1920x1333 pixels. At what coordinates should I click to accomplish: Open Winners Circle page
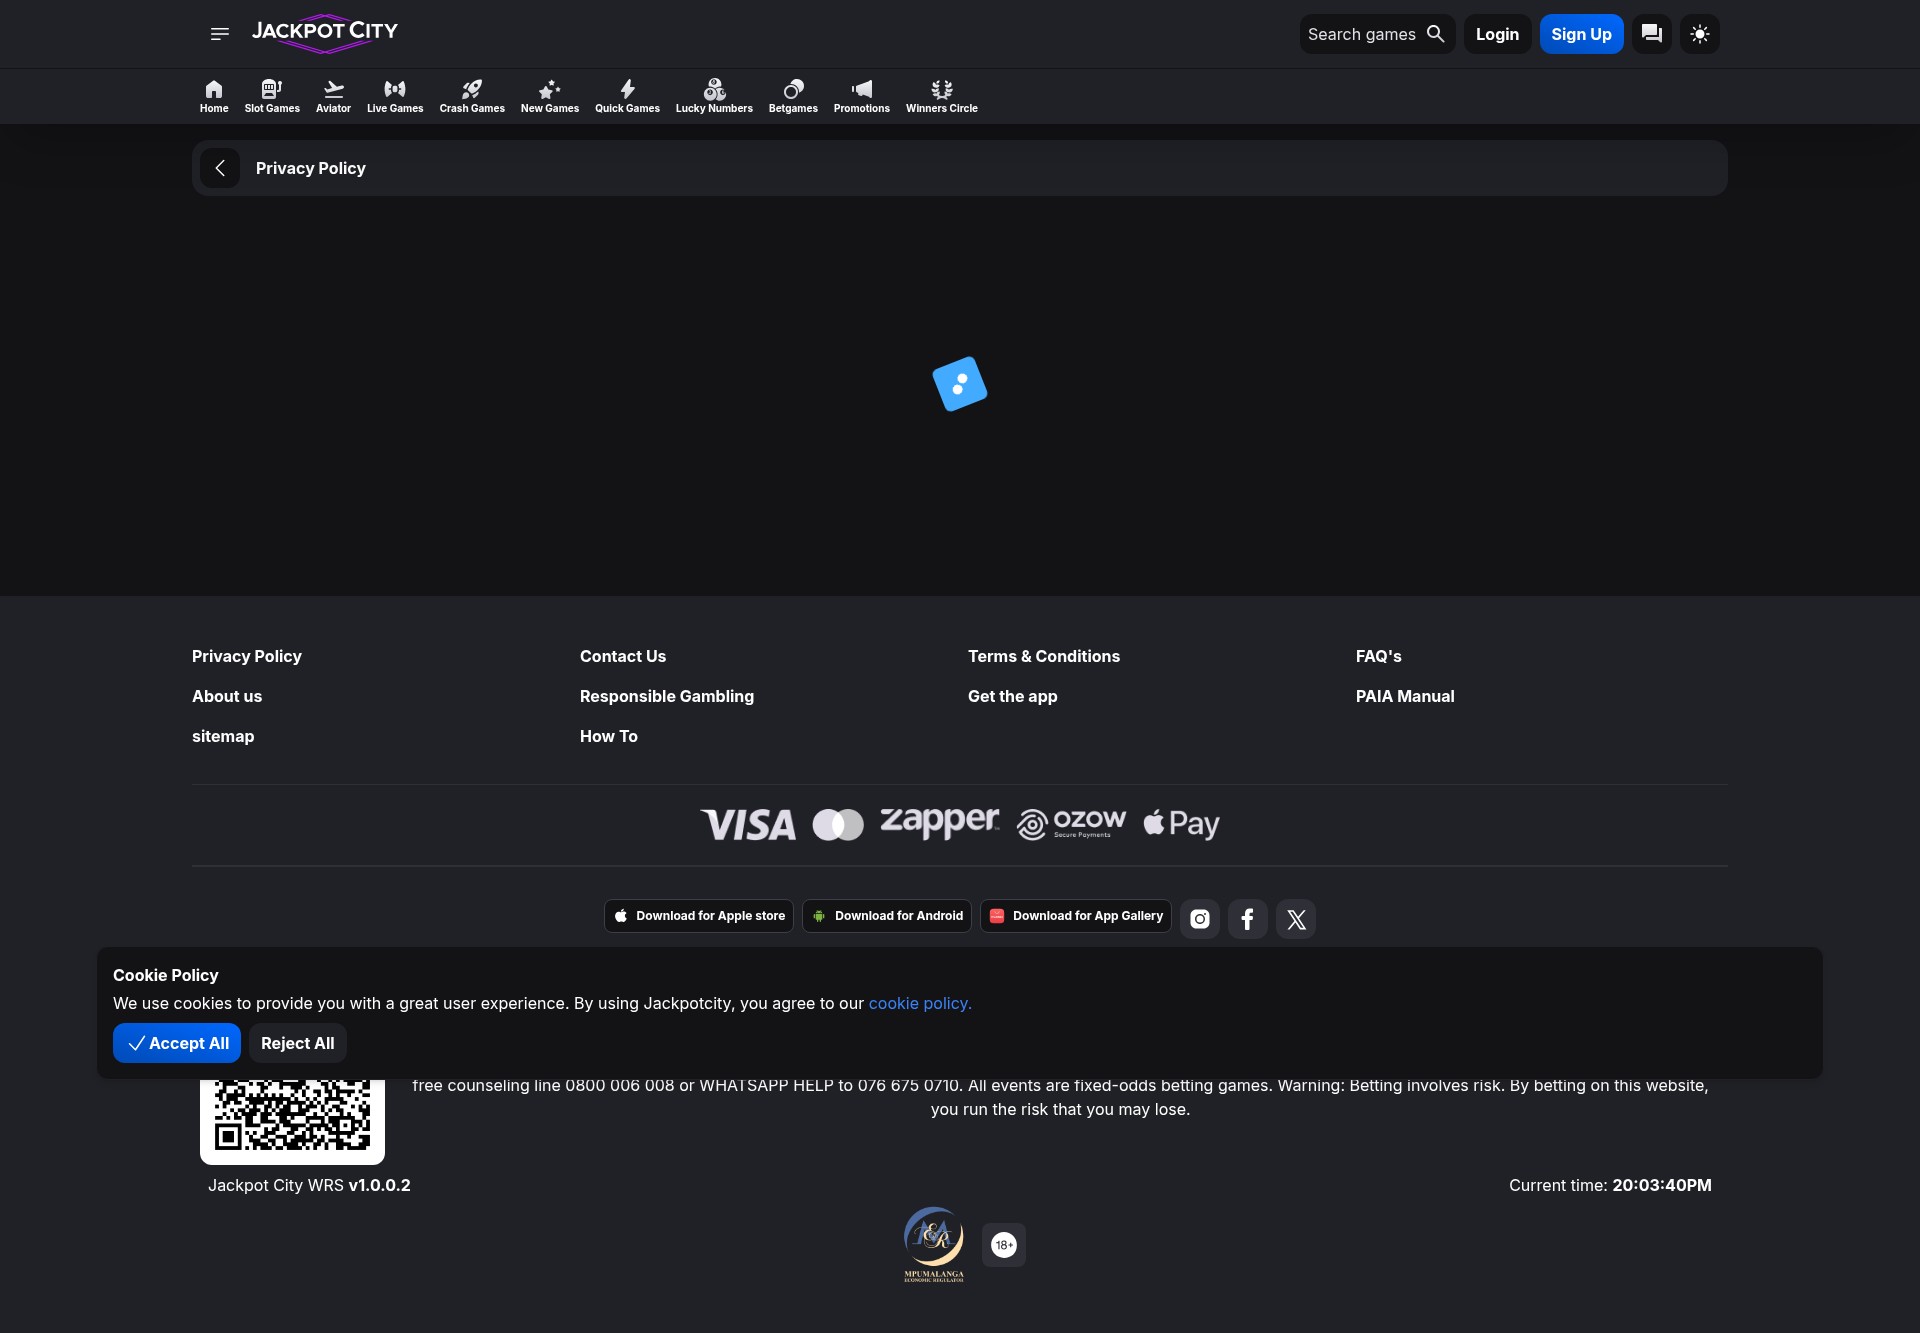942,96
